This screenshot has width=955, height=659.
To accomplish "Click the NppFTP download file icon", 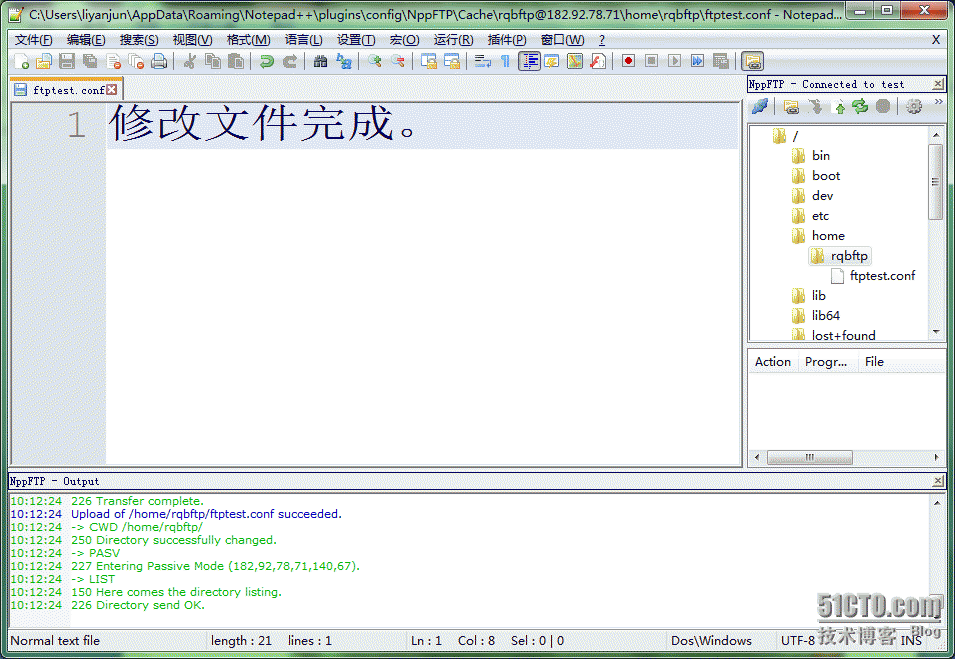I will (x=815, y=107).
